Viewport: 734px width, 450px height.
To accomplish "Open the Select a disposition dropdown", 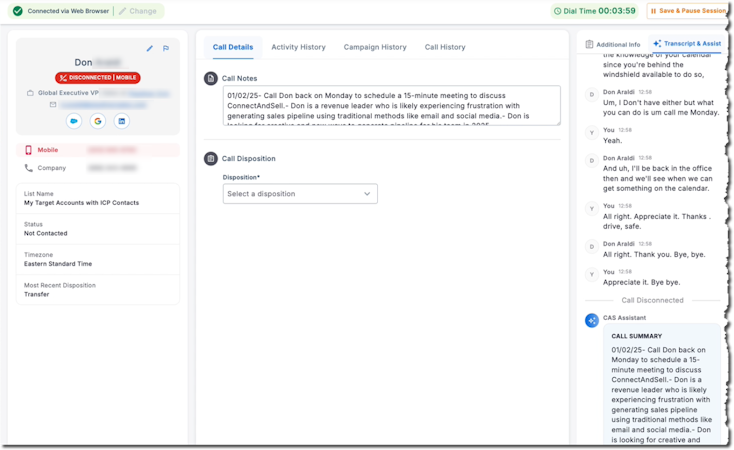I will (300, 193).
